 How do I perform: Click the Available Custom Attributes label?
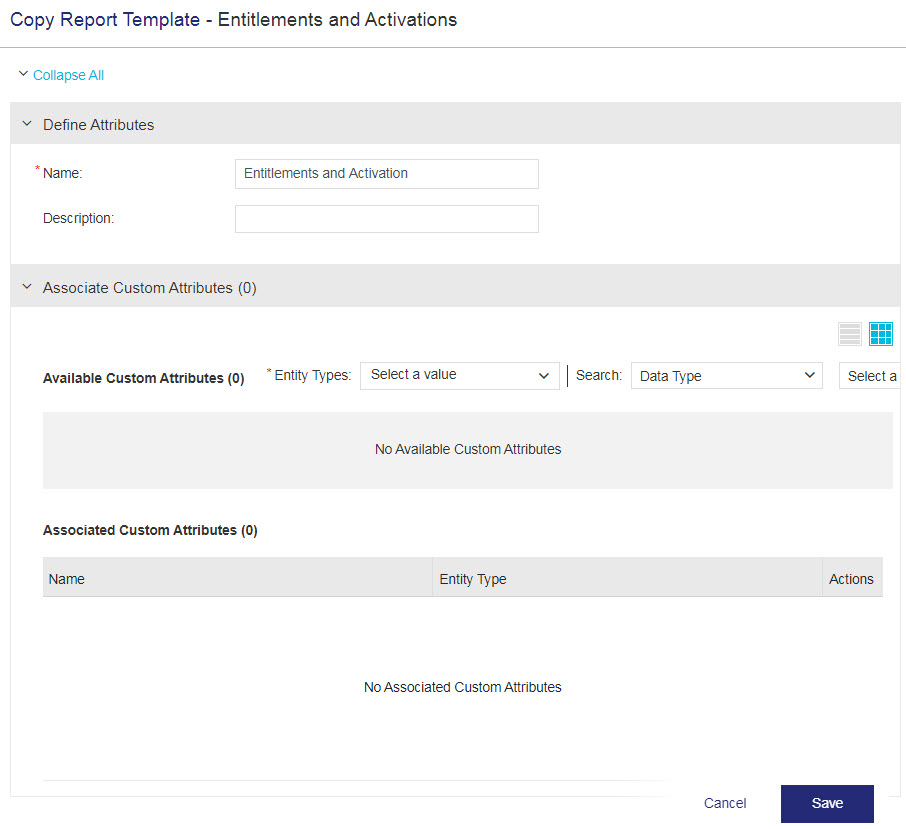[142, 377]
